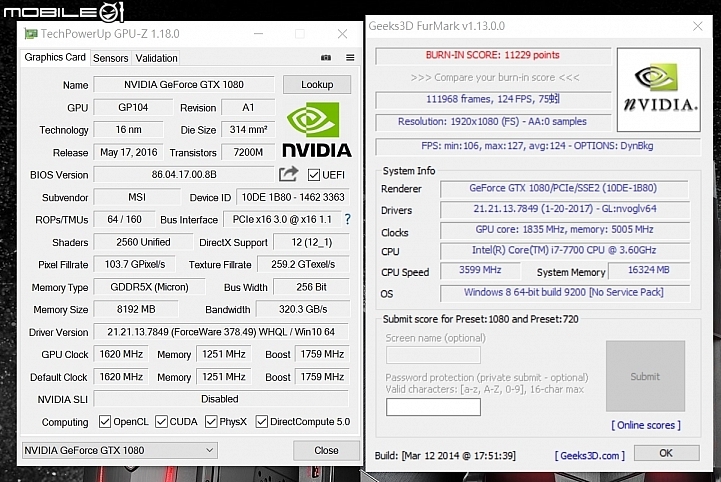Switch to the Sensors tab
The width and height of the screenshot is (721, 482).
110,58
